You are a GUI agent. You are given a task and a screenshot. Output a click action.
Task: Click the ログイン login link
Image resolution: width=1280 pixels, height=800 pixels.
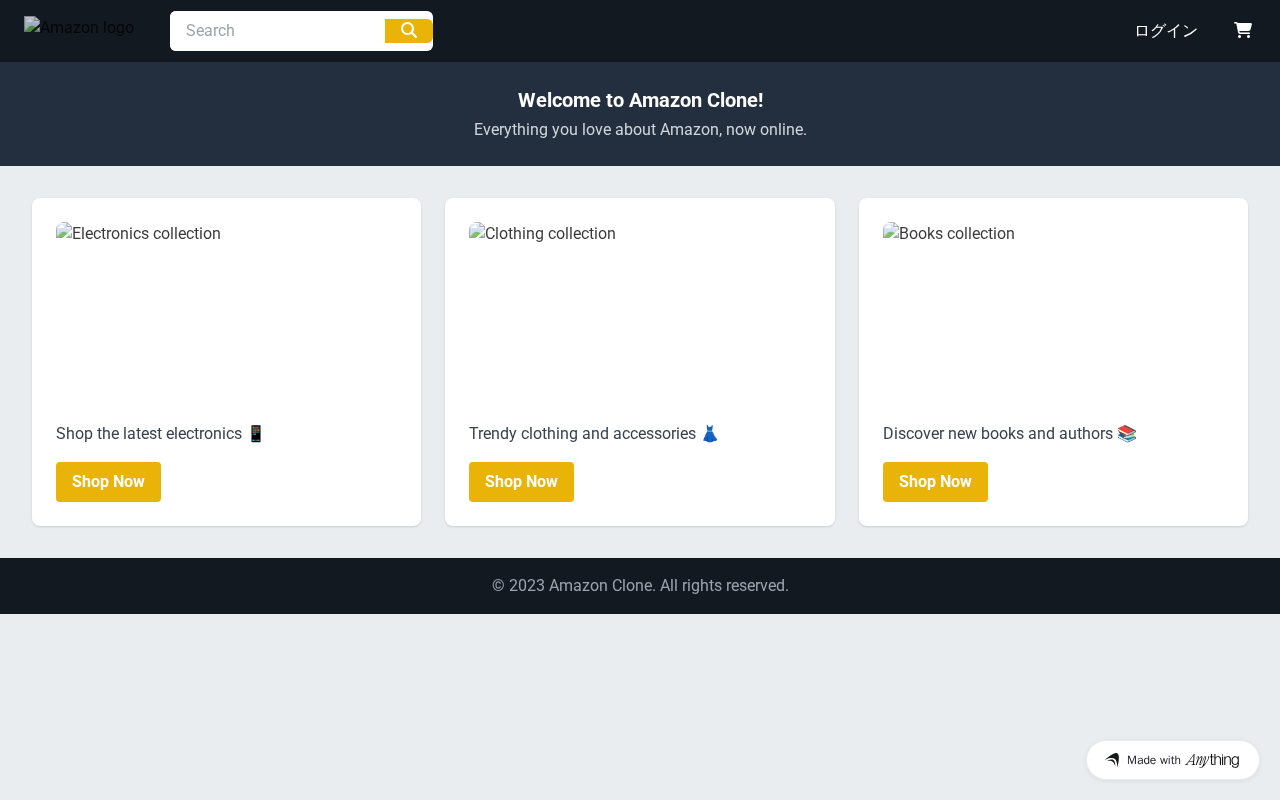tap(1166, 31)
